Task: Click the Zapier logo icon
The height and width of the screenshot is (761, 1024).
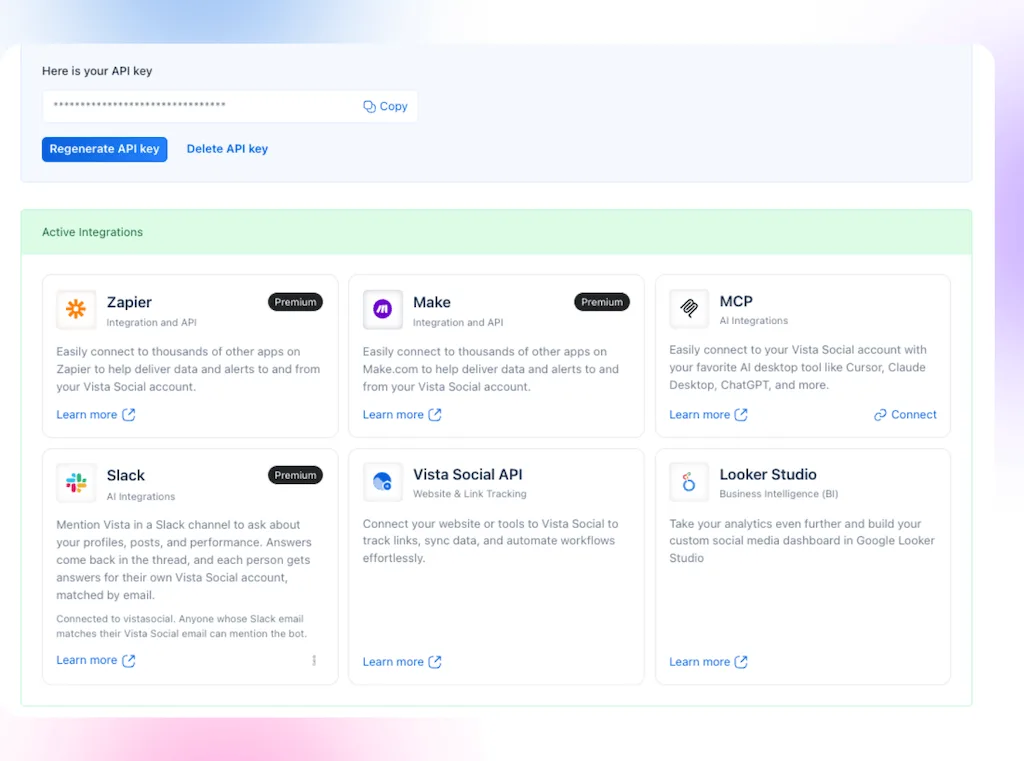Action: (x=76, y=309)
